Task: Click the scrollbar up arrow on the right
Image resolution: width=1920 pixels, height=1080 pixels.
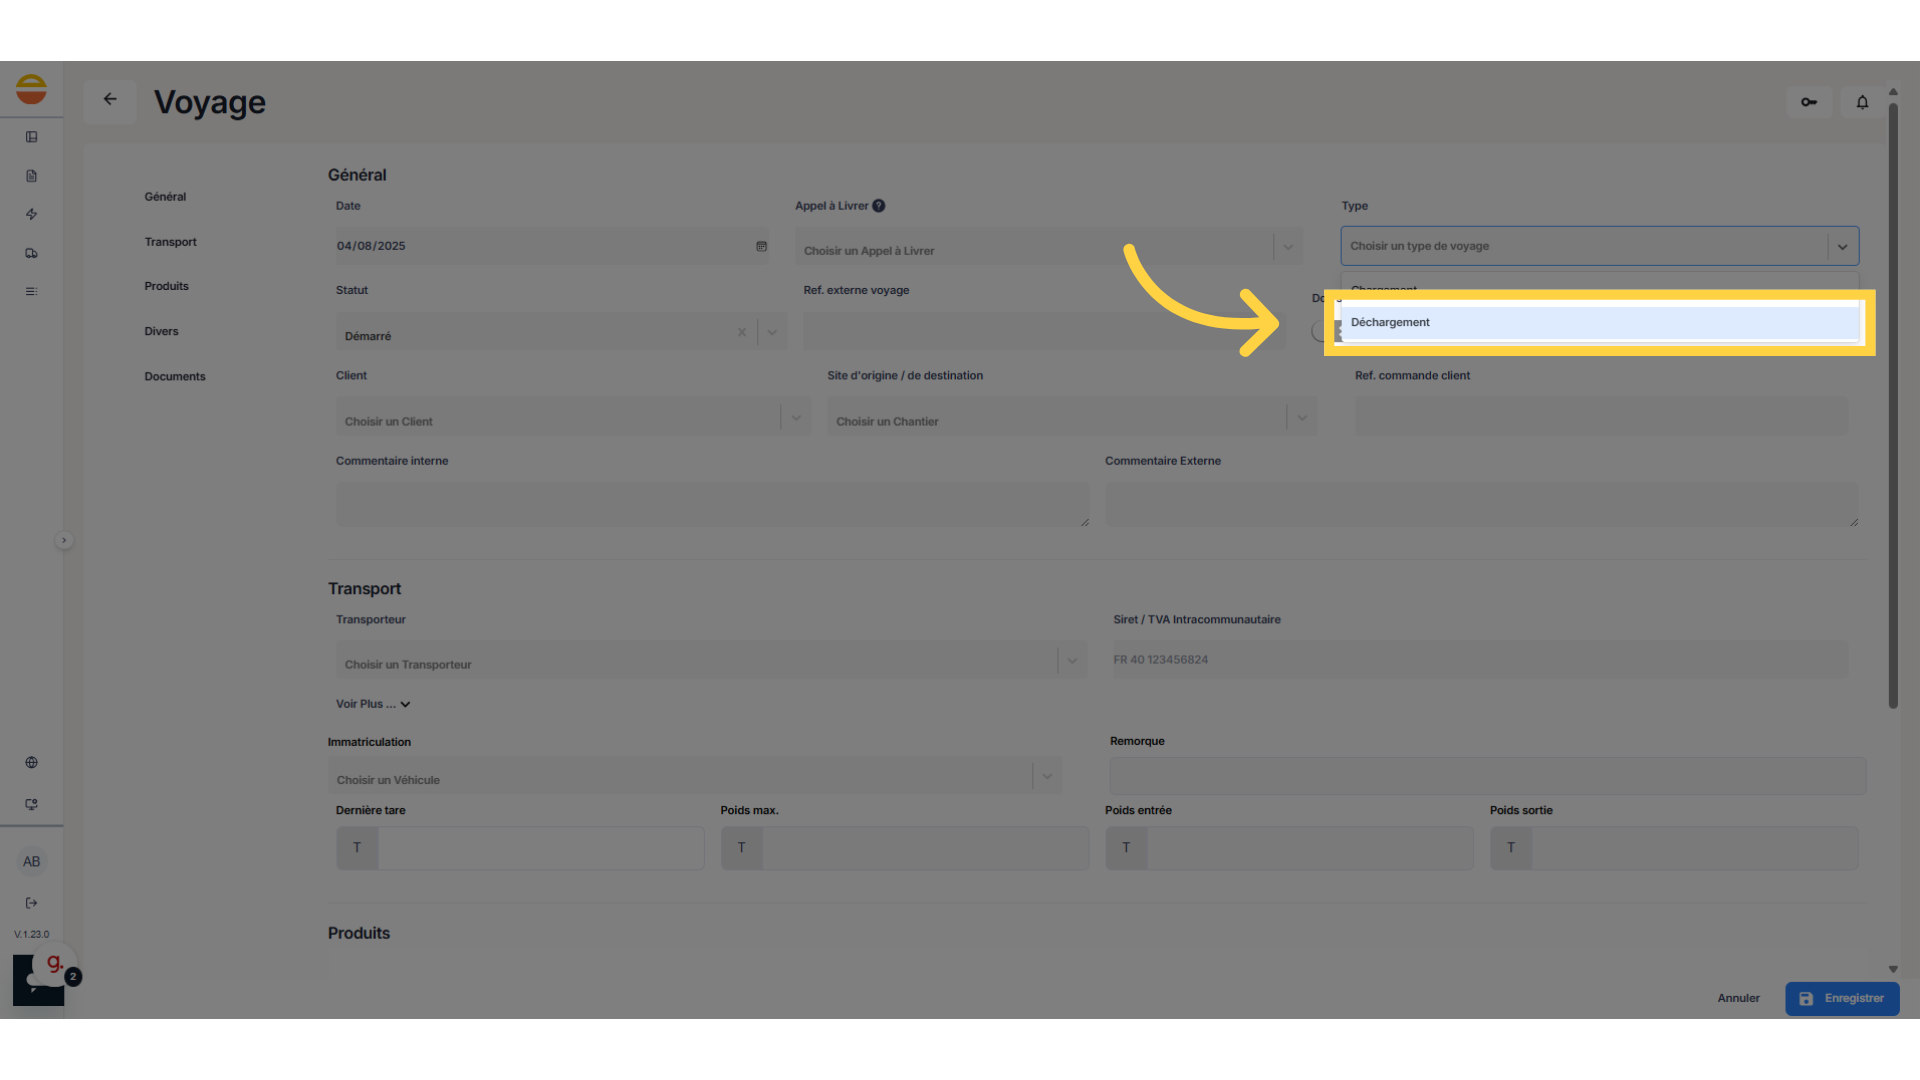Action: coord(1892,91)
